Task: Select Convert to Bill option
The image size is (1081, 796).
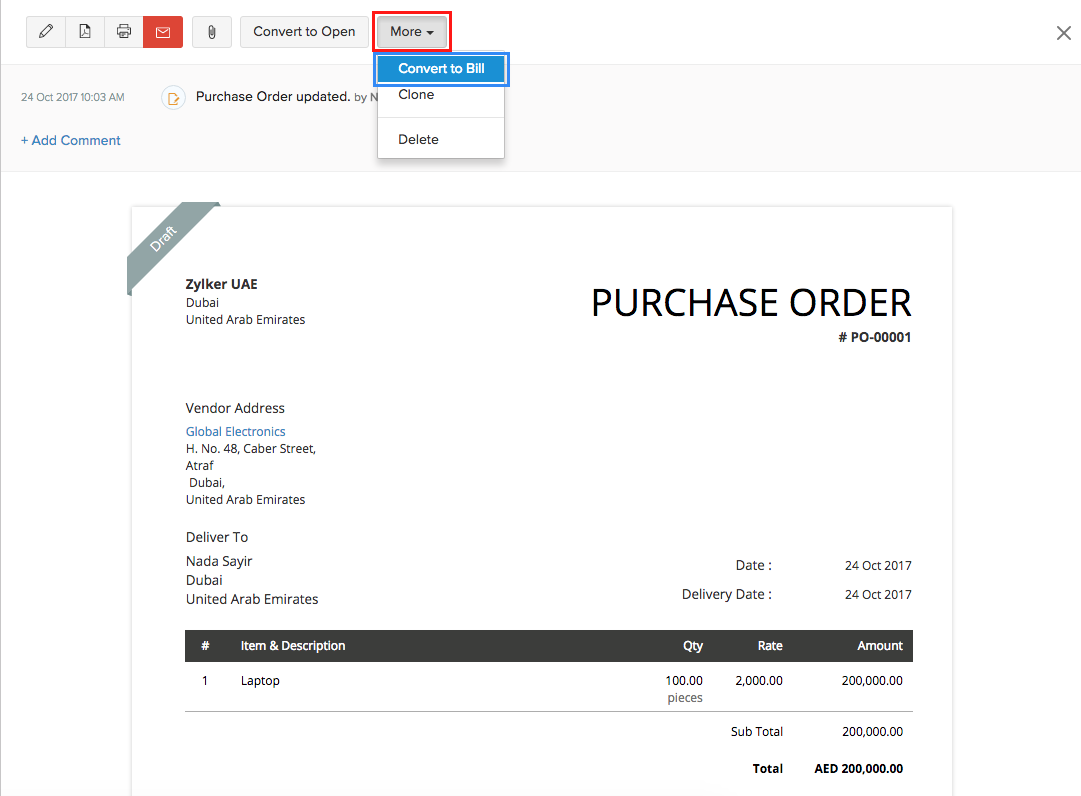Action: tap(441, 69)
